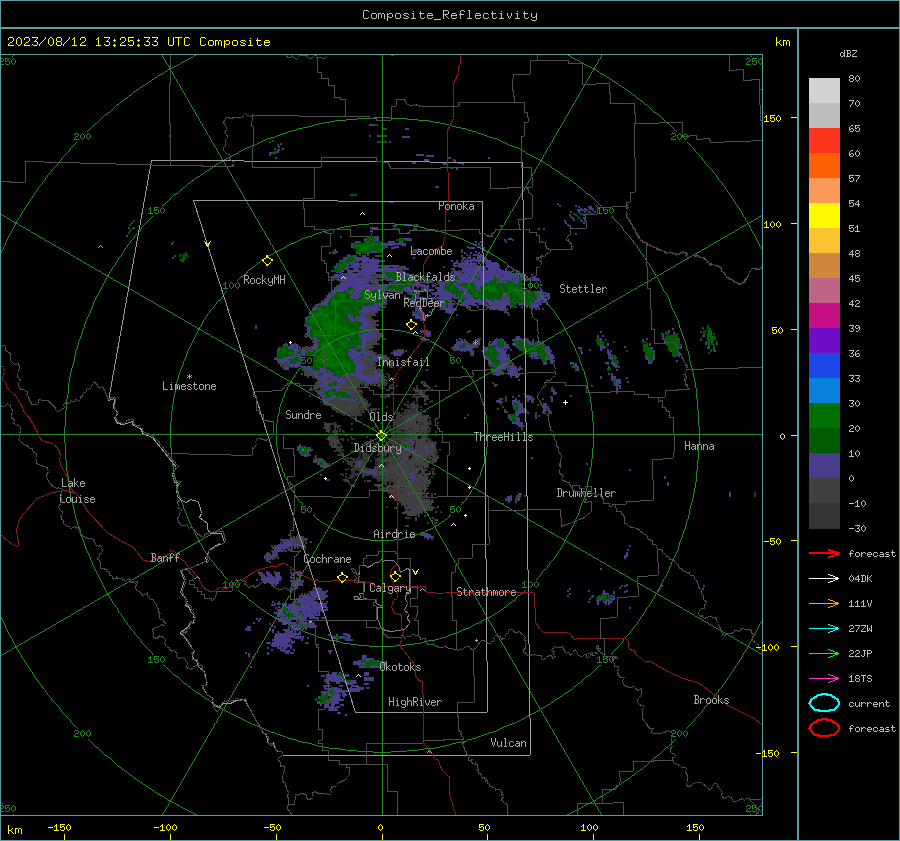Click the 150 tick on right km axis
Screen dimensions: 900x841
[x=772, y=118]
